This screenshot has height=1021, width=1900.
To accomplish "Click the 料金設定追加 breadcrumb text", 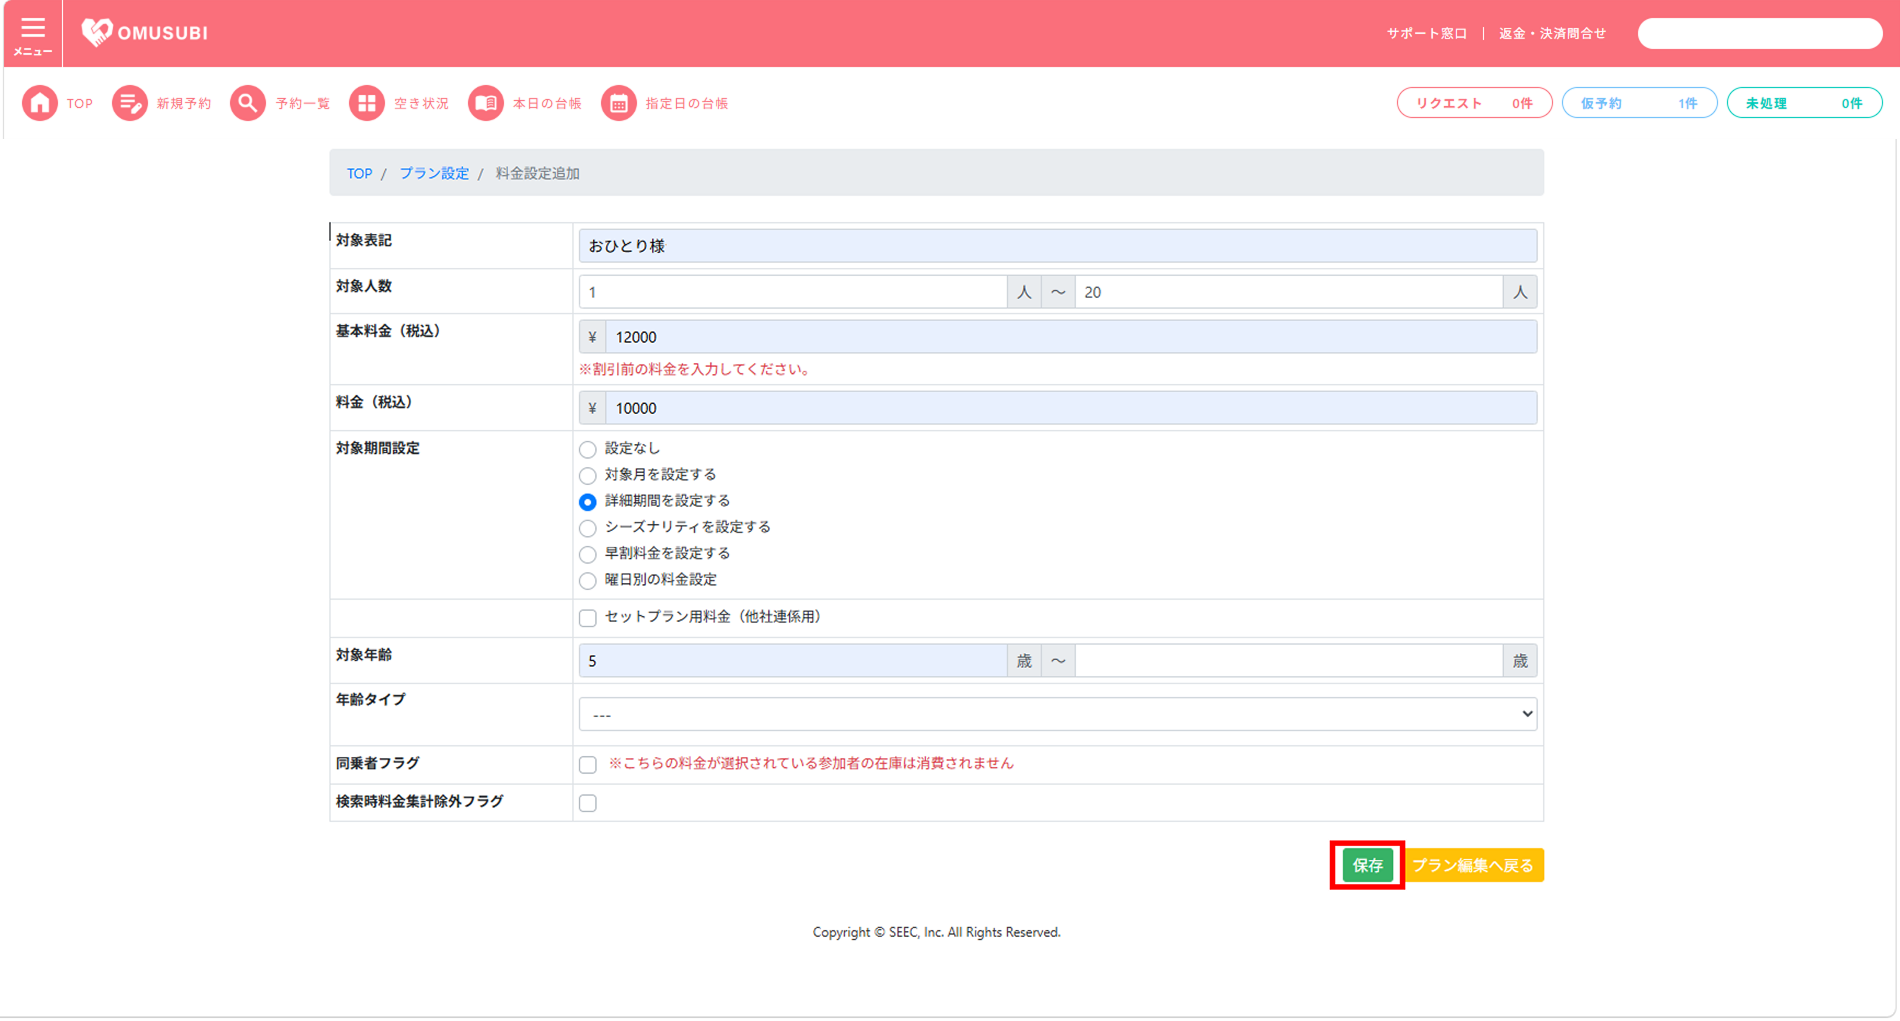I will pos(537,173).
